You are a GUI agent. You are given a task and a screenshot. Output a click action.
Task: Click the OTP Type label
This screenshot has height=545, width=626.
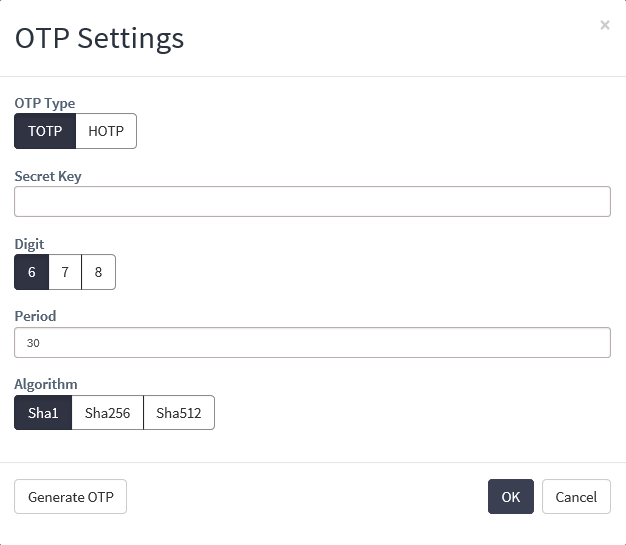(45, 102)
